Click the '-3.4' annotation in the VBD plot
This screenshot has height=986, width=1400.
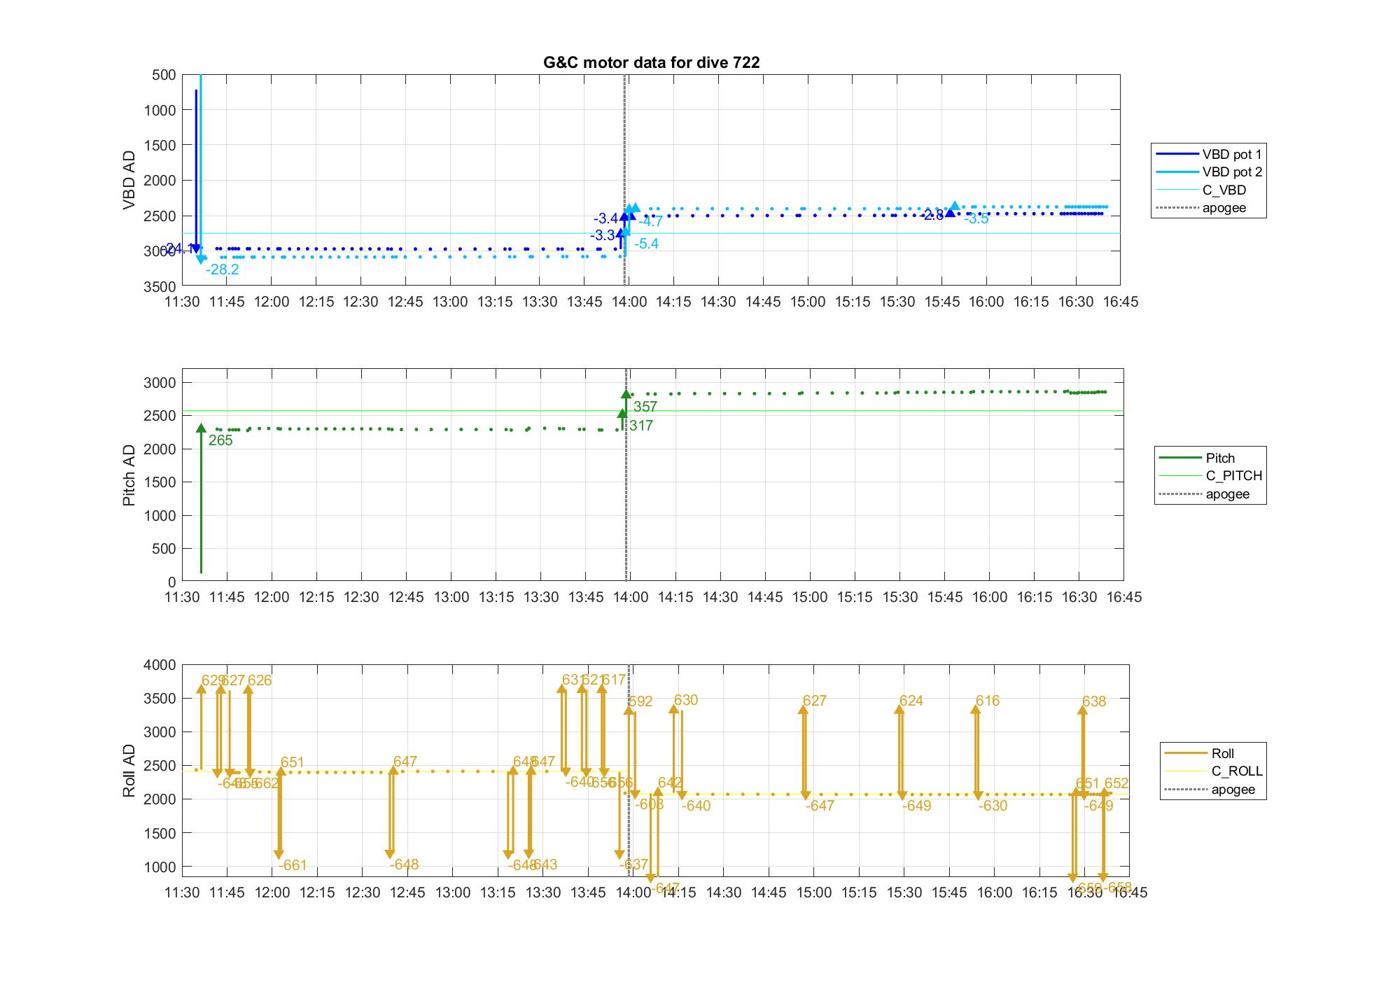click(x=606, y=219)
